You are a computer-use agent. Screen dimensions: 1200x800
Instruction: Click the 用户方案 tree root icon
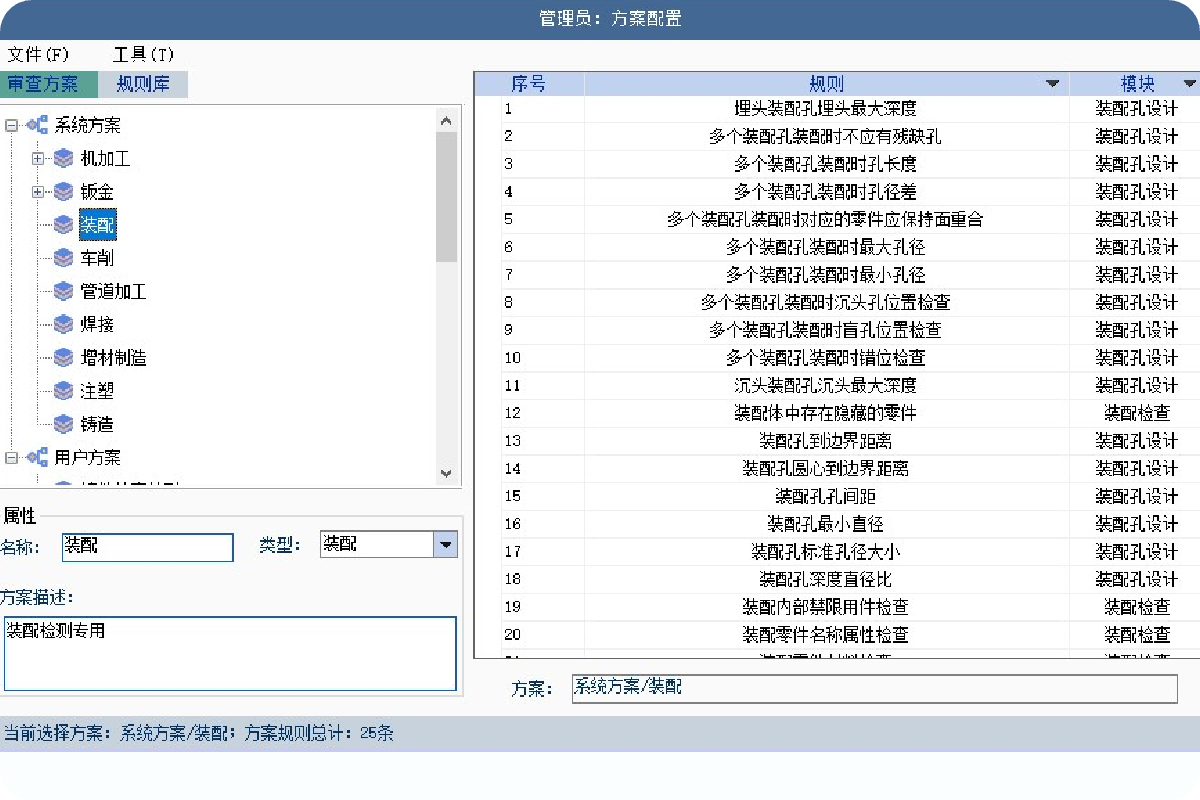click(37, 457)
